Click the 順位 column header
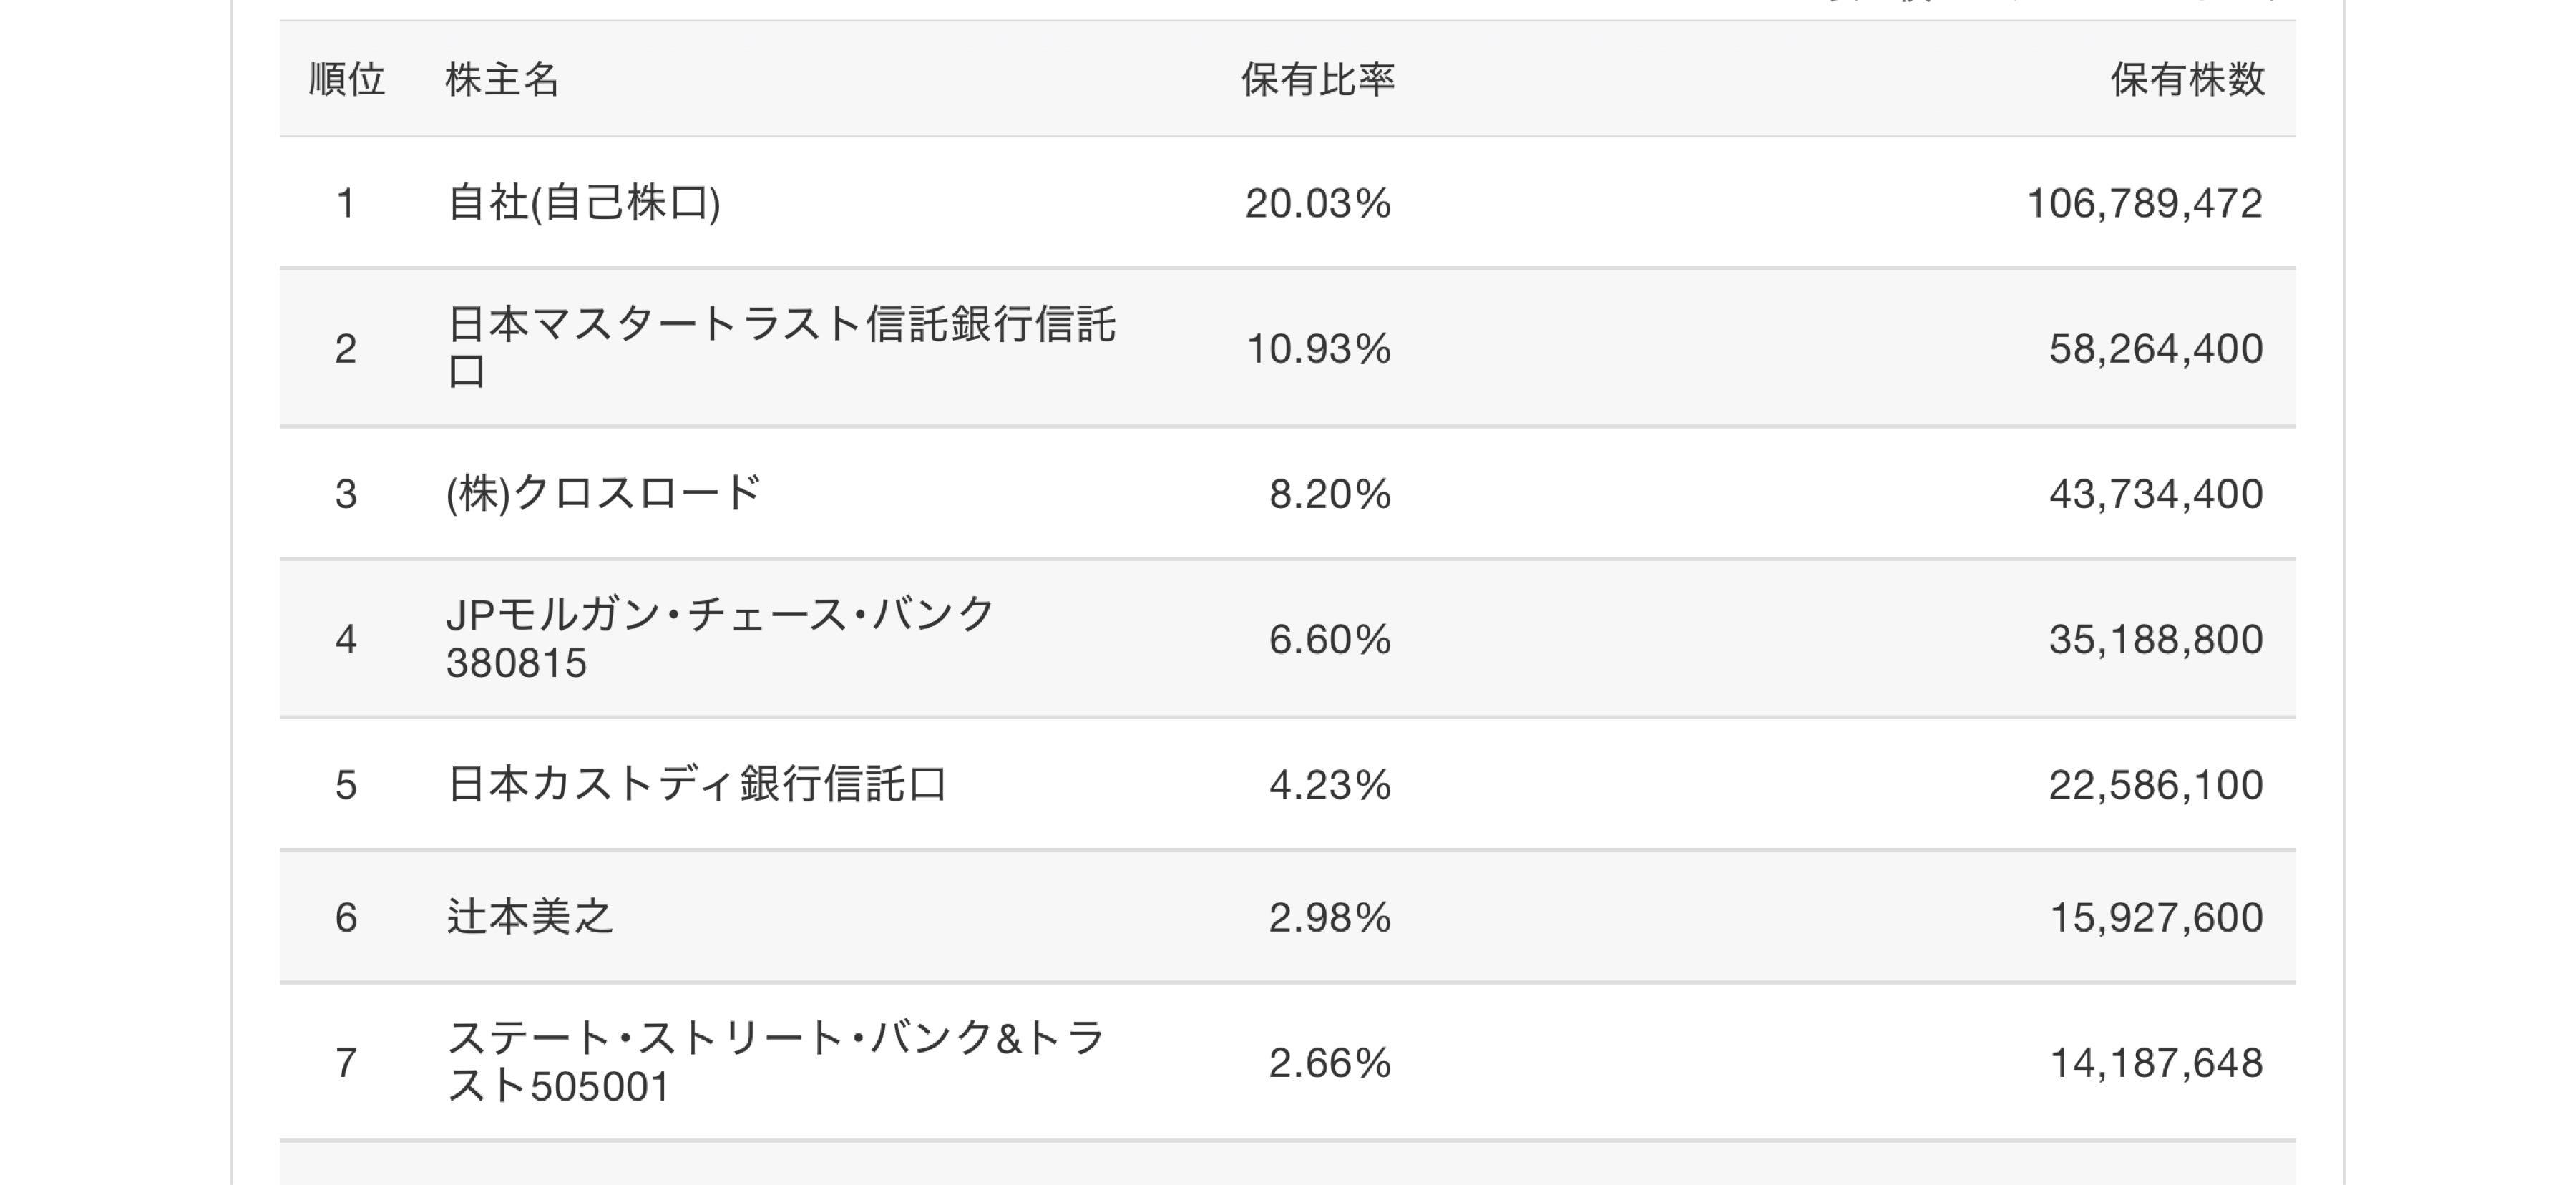This screenshot has height=1185, width=2576. [x=346, y=79]
